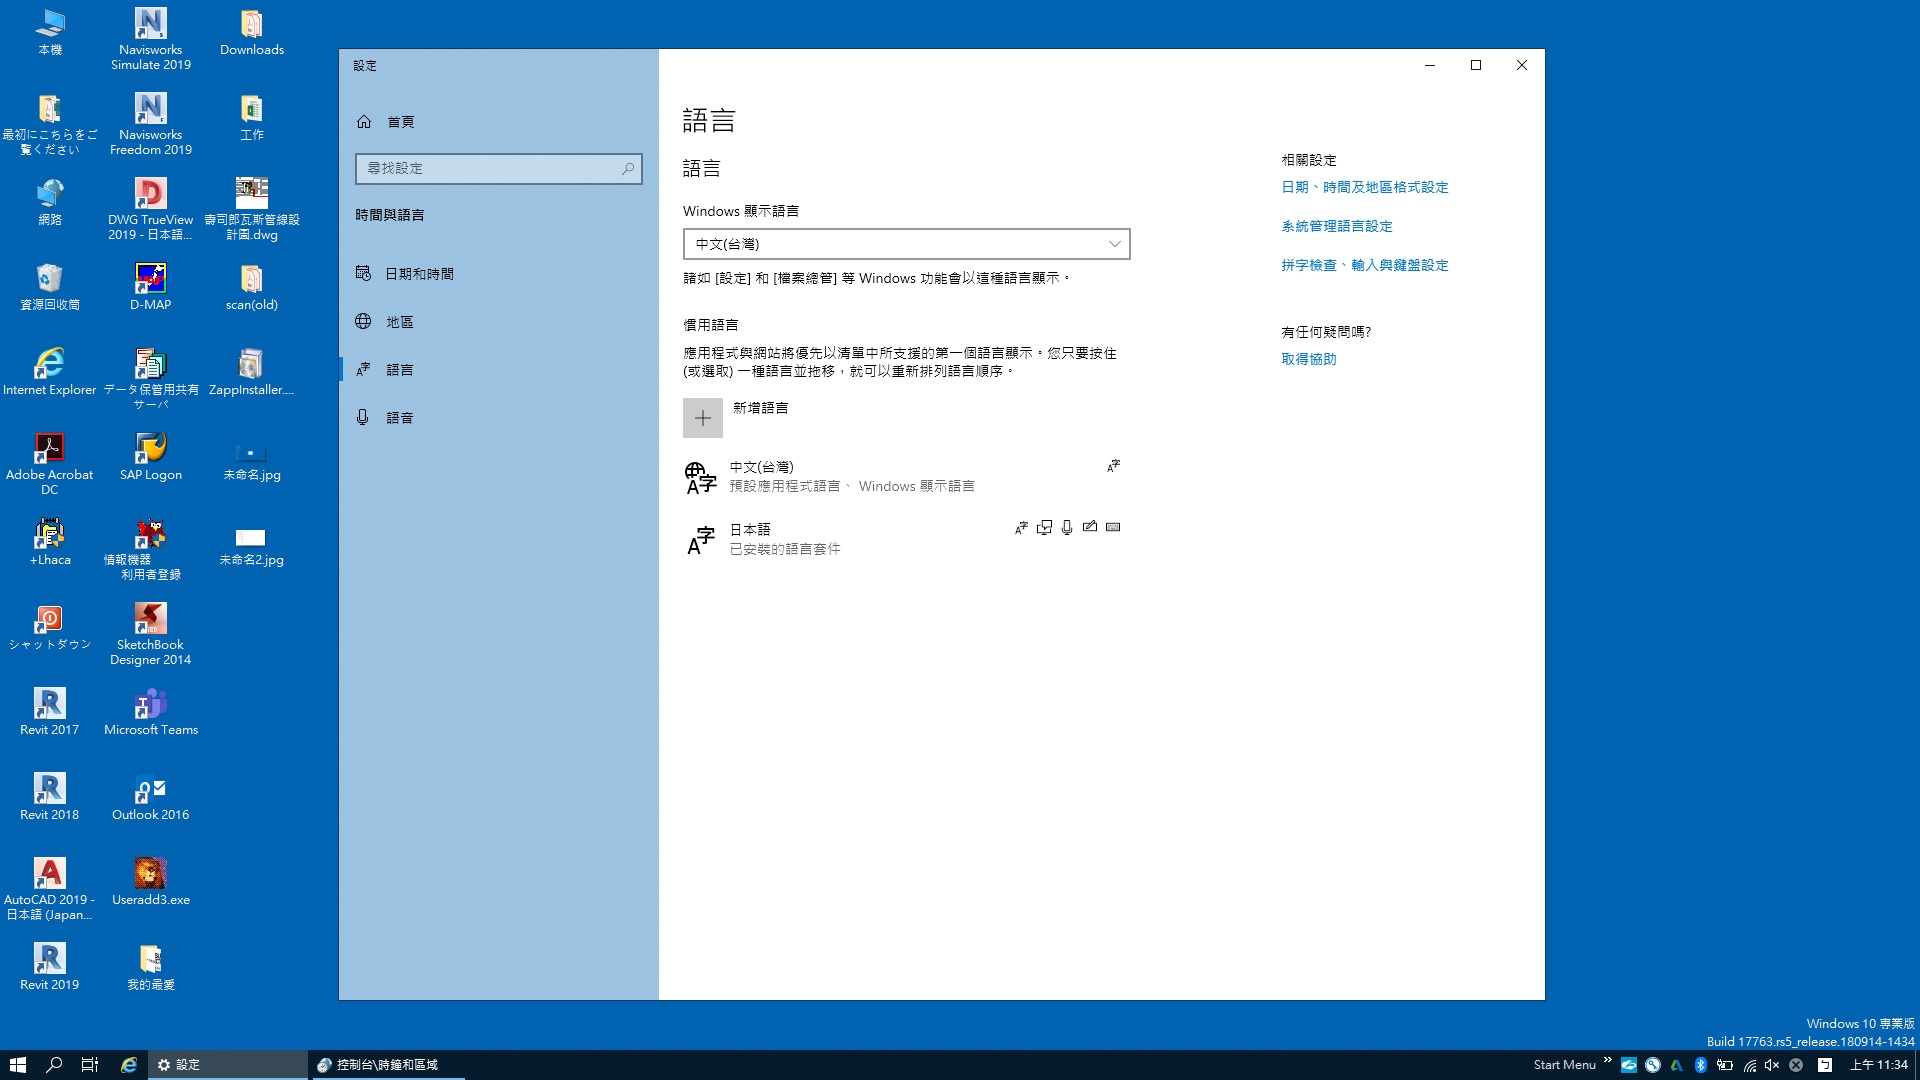The height and width of the screenshot is (1080, 1920).
Task: Click display language icon on 中文(台灣) row
Action: point(1113,466)
